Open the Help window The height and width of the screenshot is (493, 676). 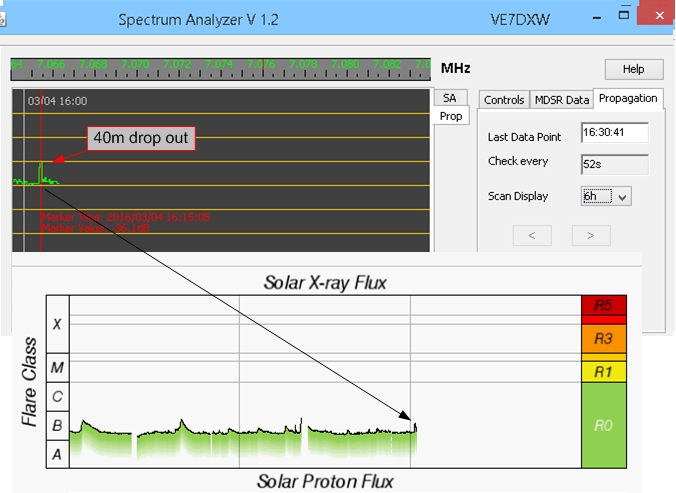tap(634, 69)
